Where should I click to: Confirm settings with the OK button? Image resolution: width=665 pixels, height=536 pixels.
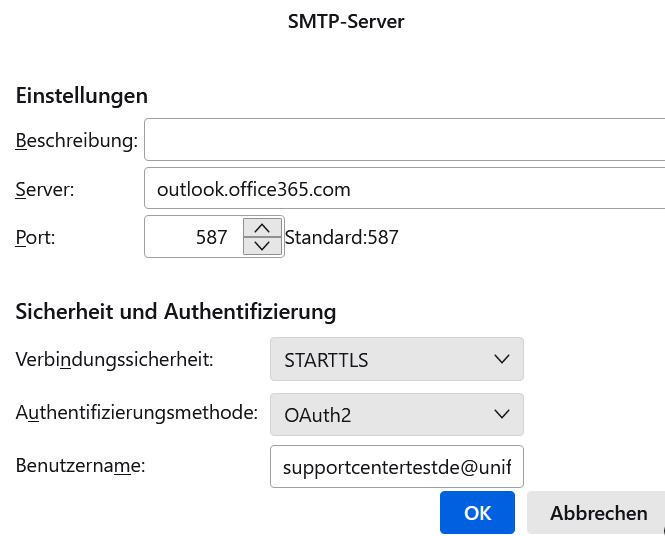477,513
